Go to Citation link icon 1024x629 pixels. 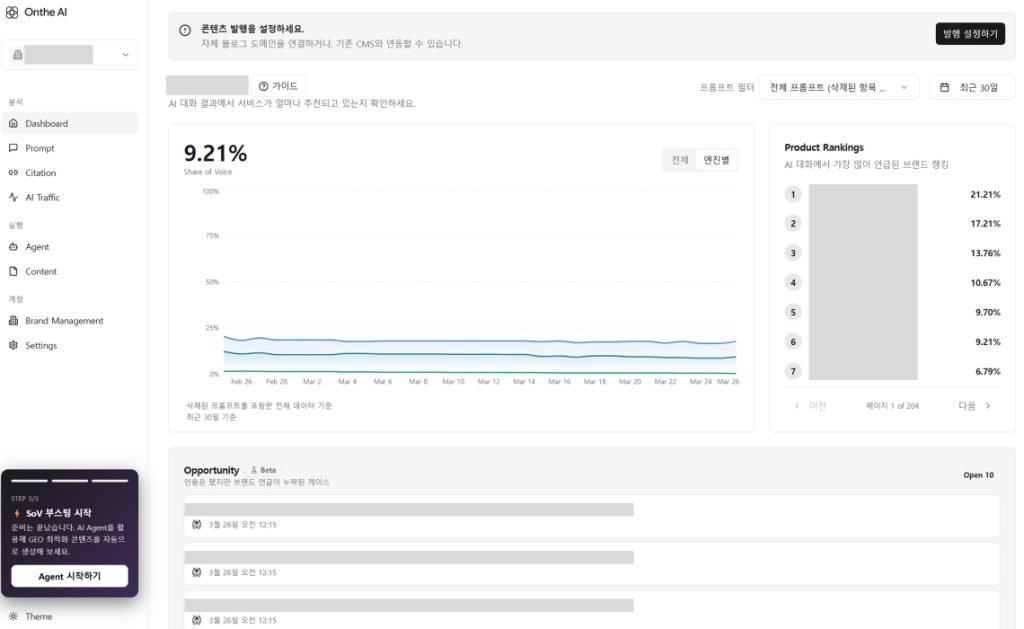(x=13, y=173)
